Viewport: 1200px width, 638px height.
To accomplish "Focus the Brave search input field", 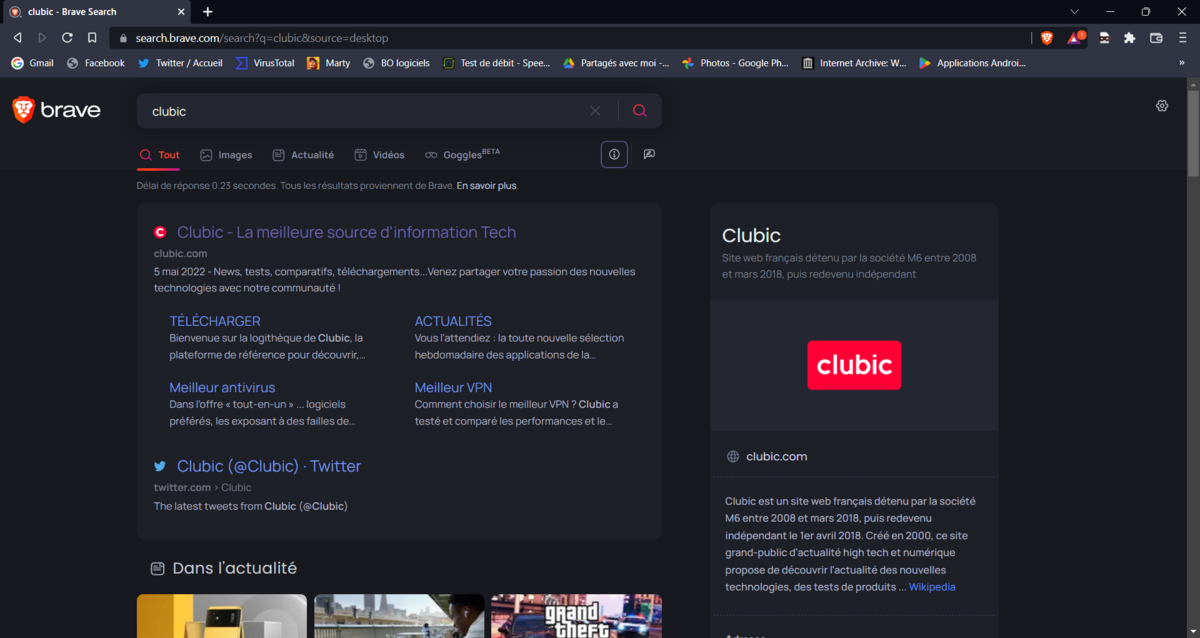I will point(365,111).
